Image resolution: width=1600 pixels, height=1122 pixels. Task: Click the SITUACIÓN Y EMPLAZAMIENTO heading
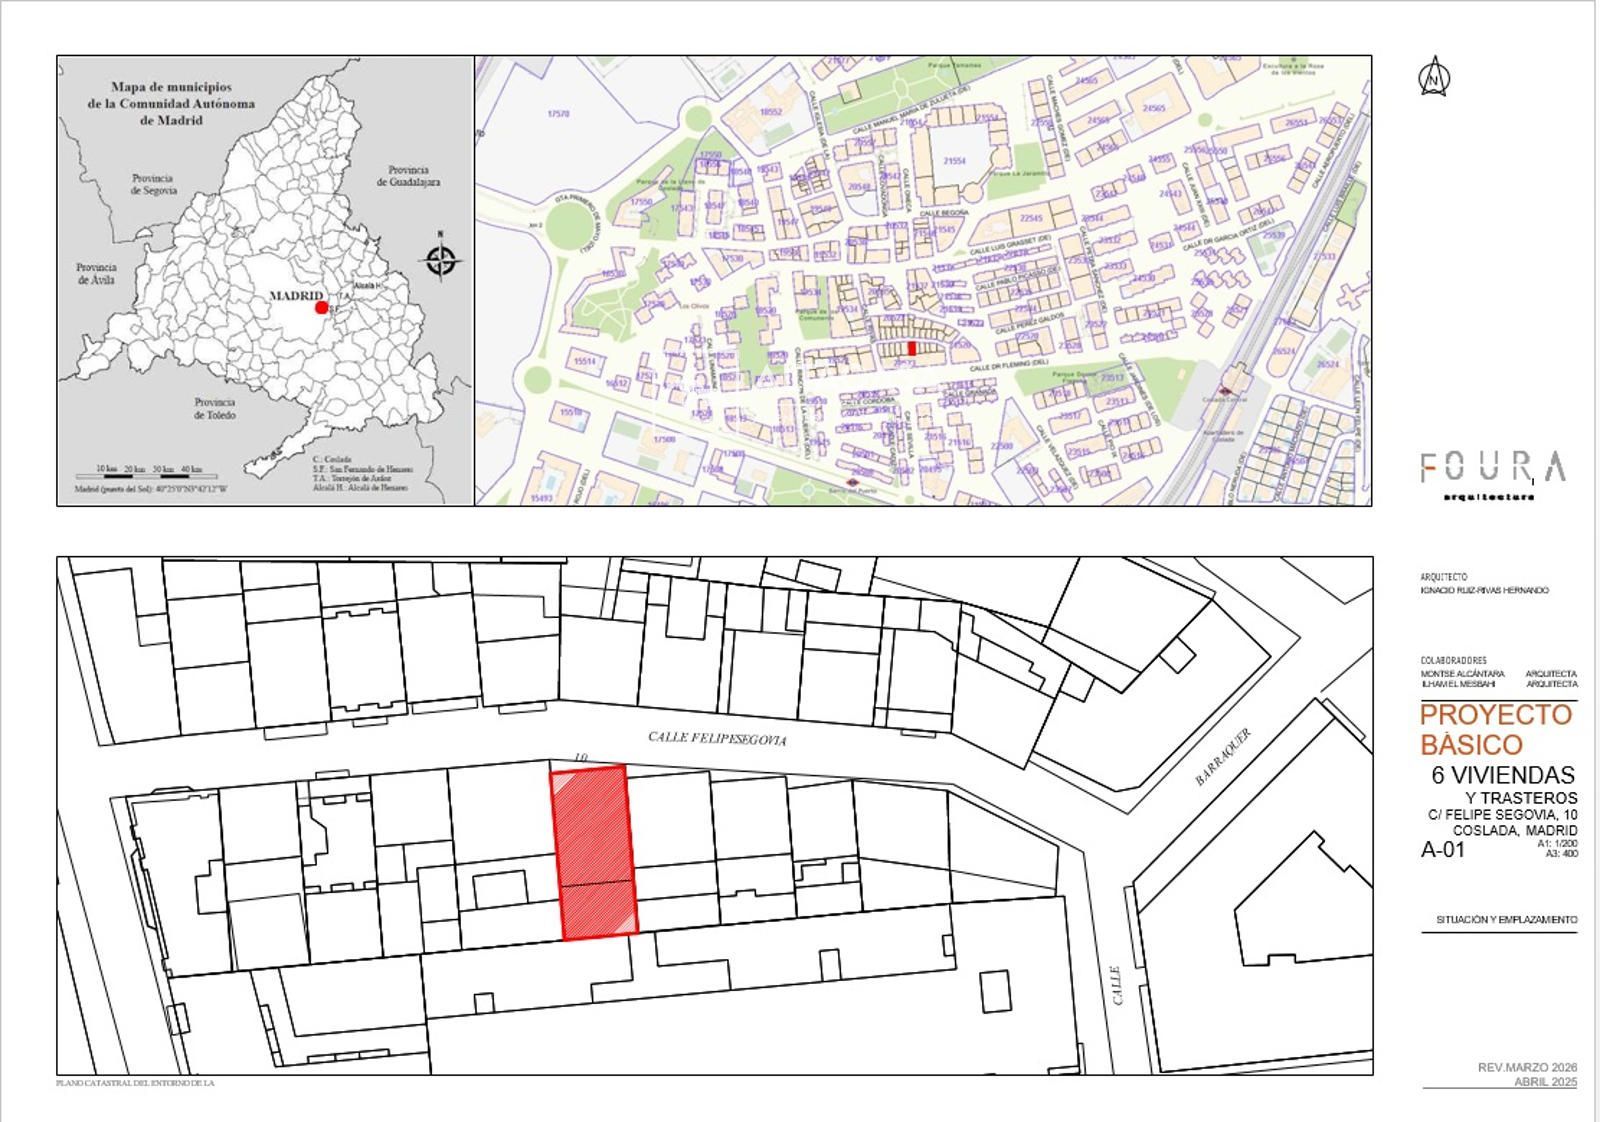[x=1506, y=920]
